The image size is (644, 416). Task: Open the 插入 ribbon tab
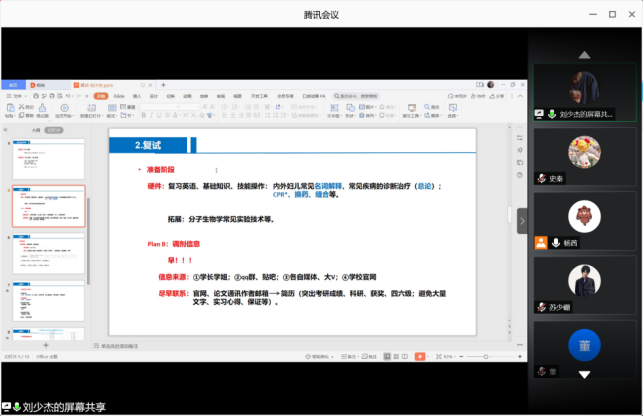(136, 96)
